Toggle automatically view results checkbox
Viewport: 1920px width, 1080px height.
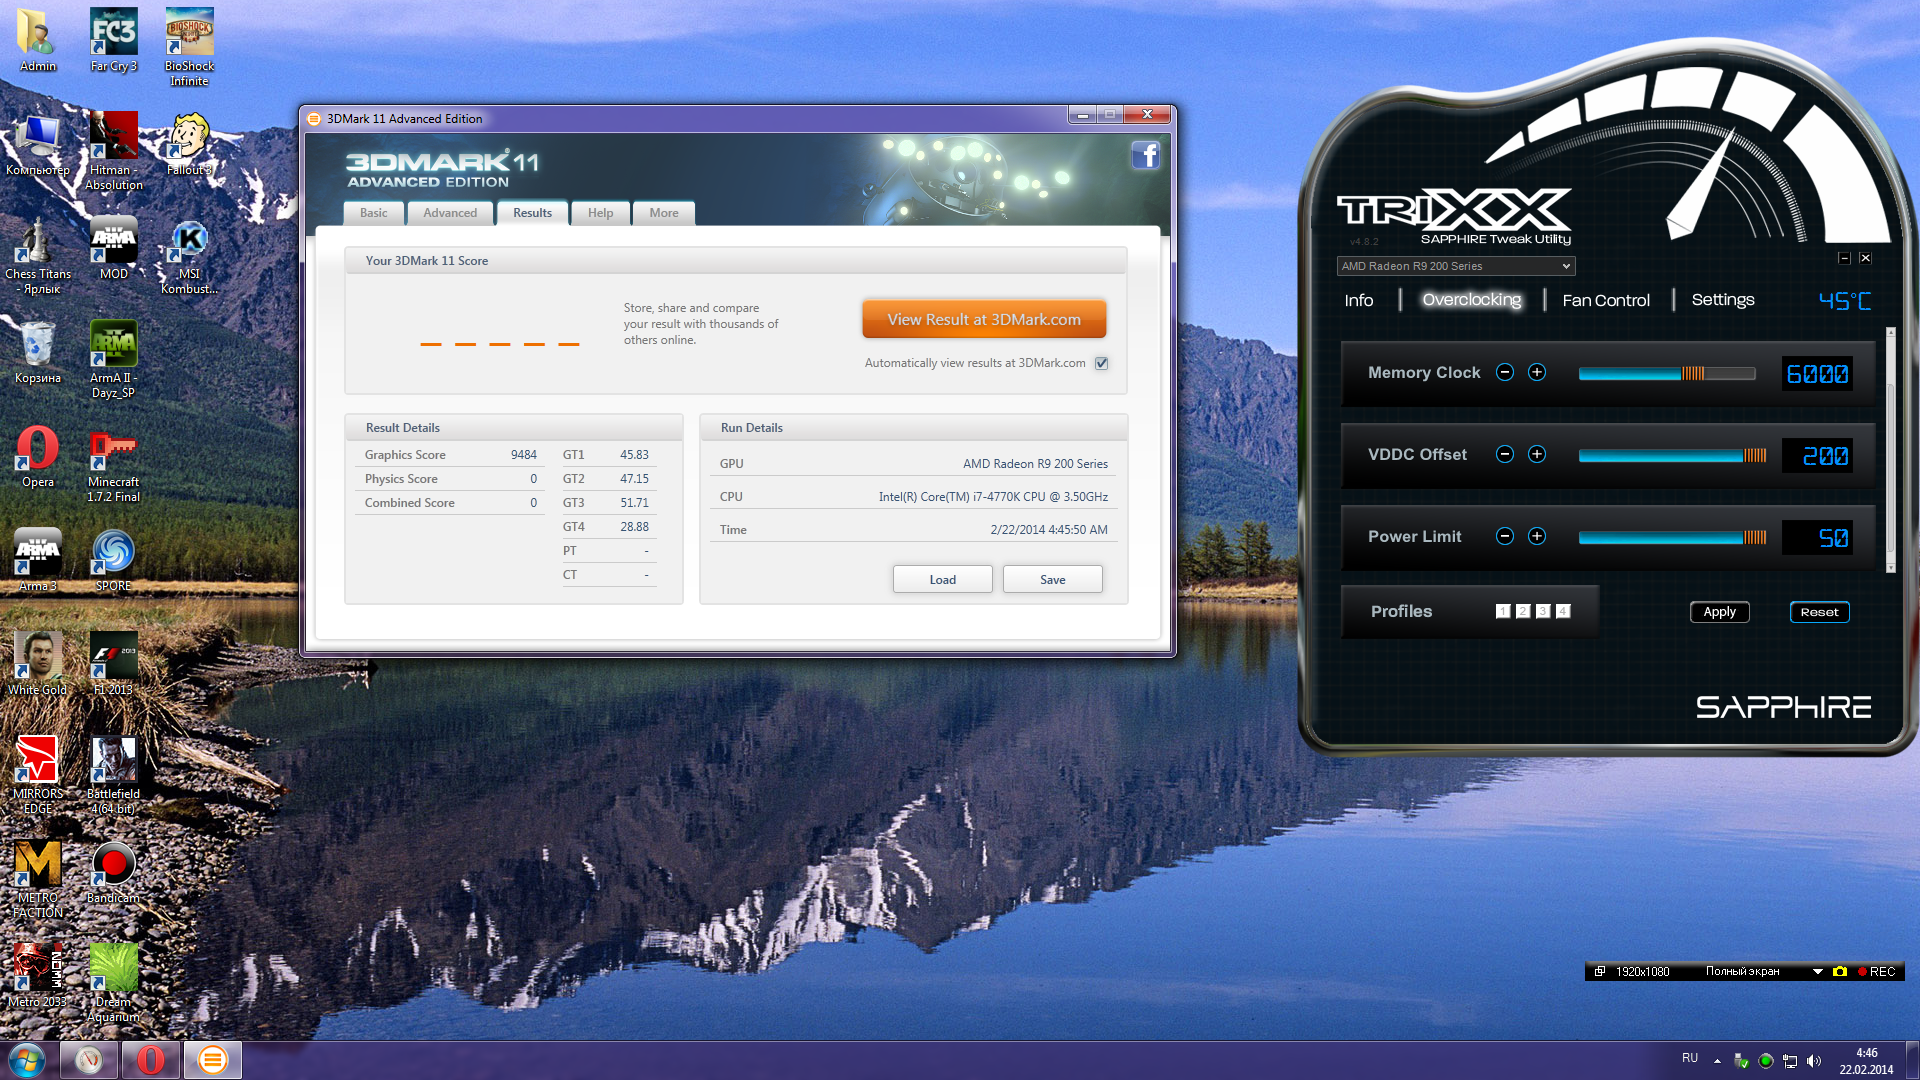pos(1101,363)
